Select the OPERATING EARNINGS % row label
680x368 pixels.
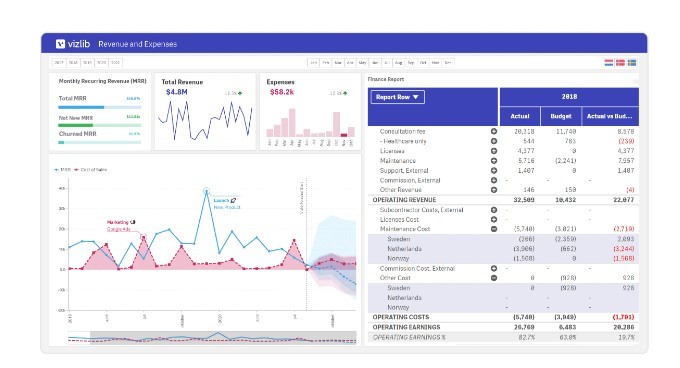point(409,337)
